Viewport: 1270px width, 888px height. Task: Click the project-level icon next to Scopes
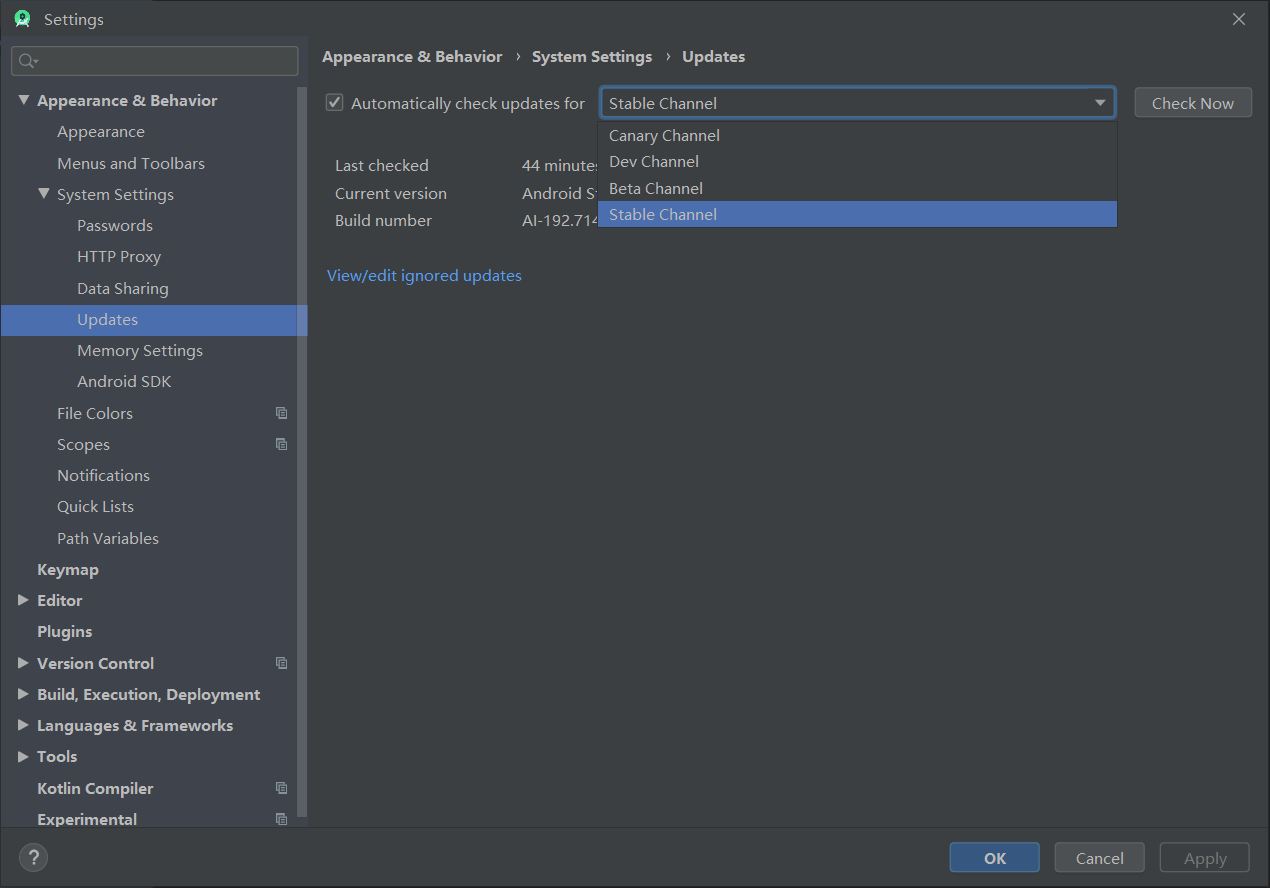pos(281,444)
